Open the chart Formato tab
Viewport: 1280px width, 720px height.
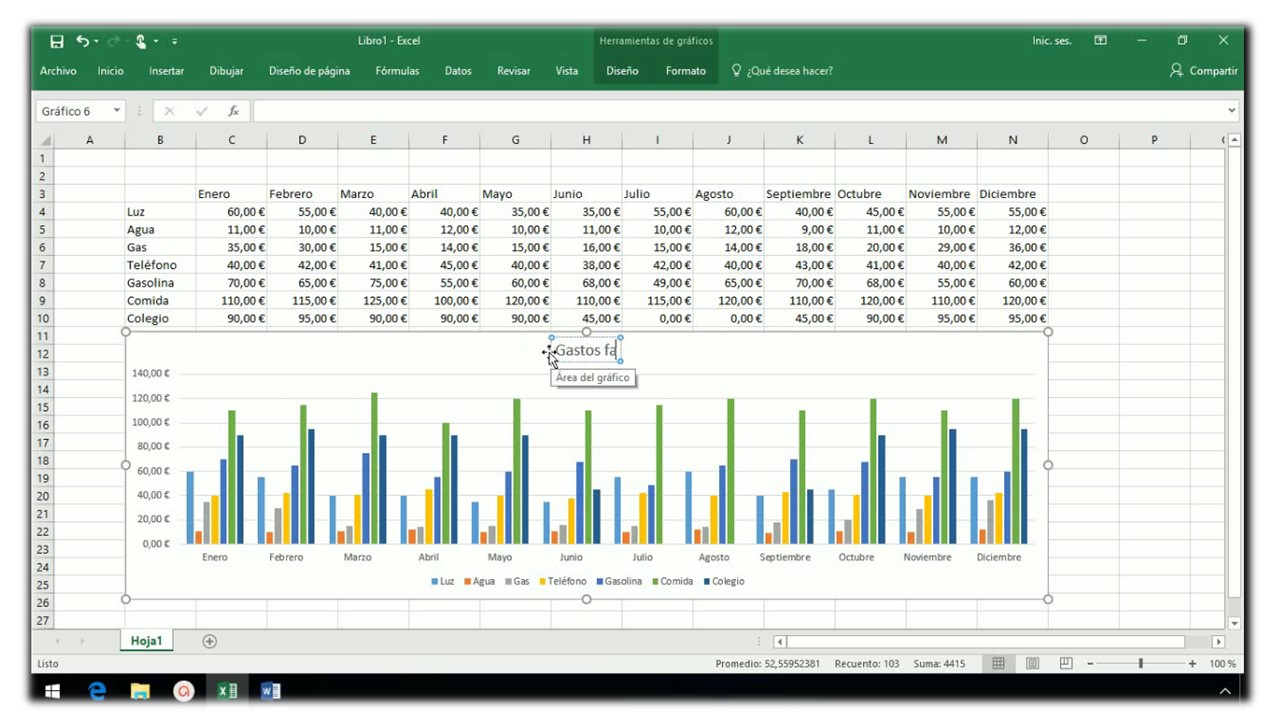tap(686, 71)
